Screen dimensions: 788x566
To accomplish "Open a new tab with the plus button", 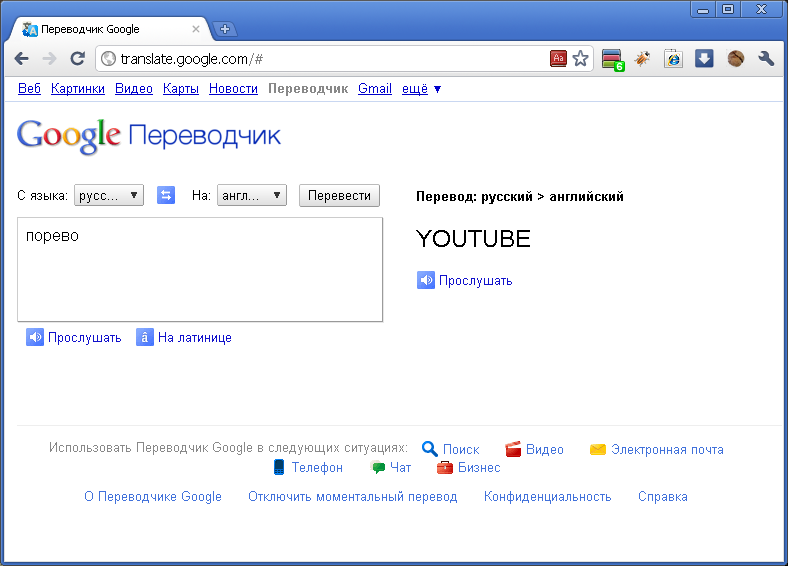I will click(x=225, y=29).
